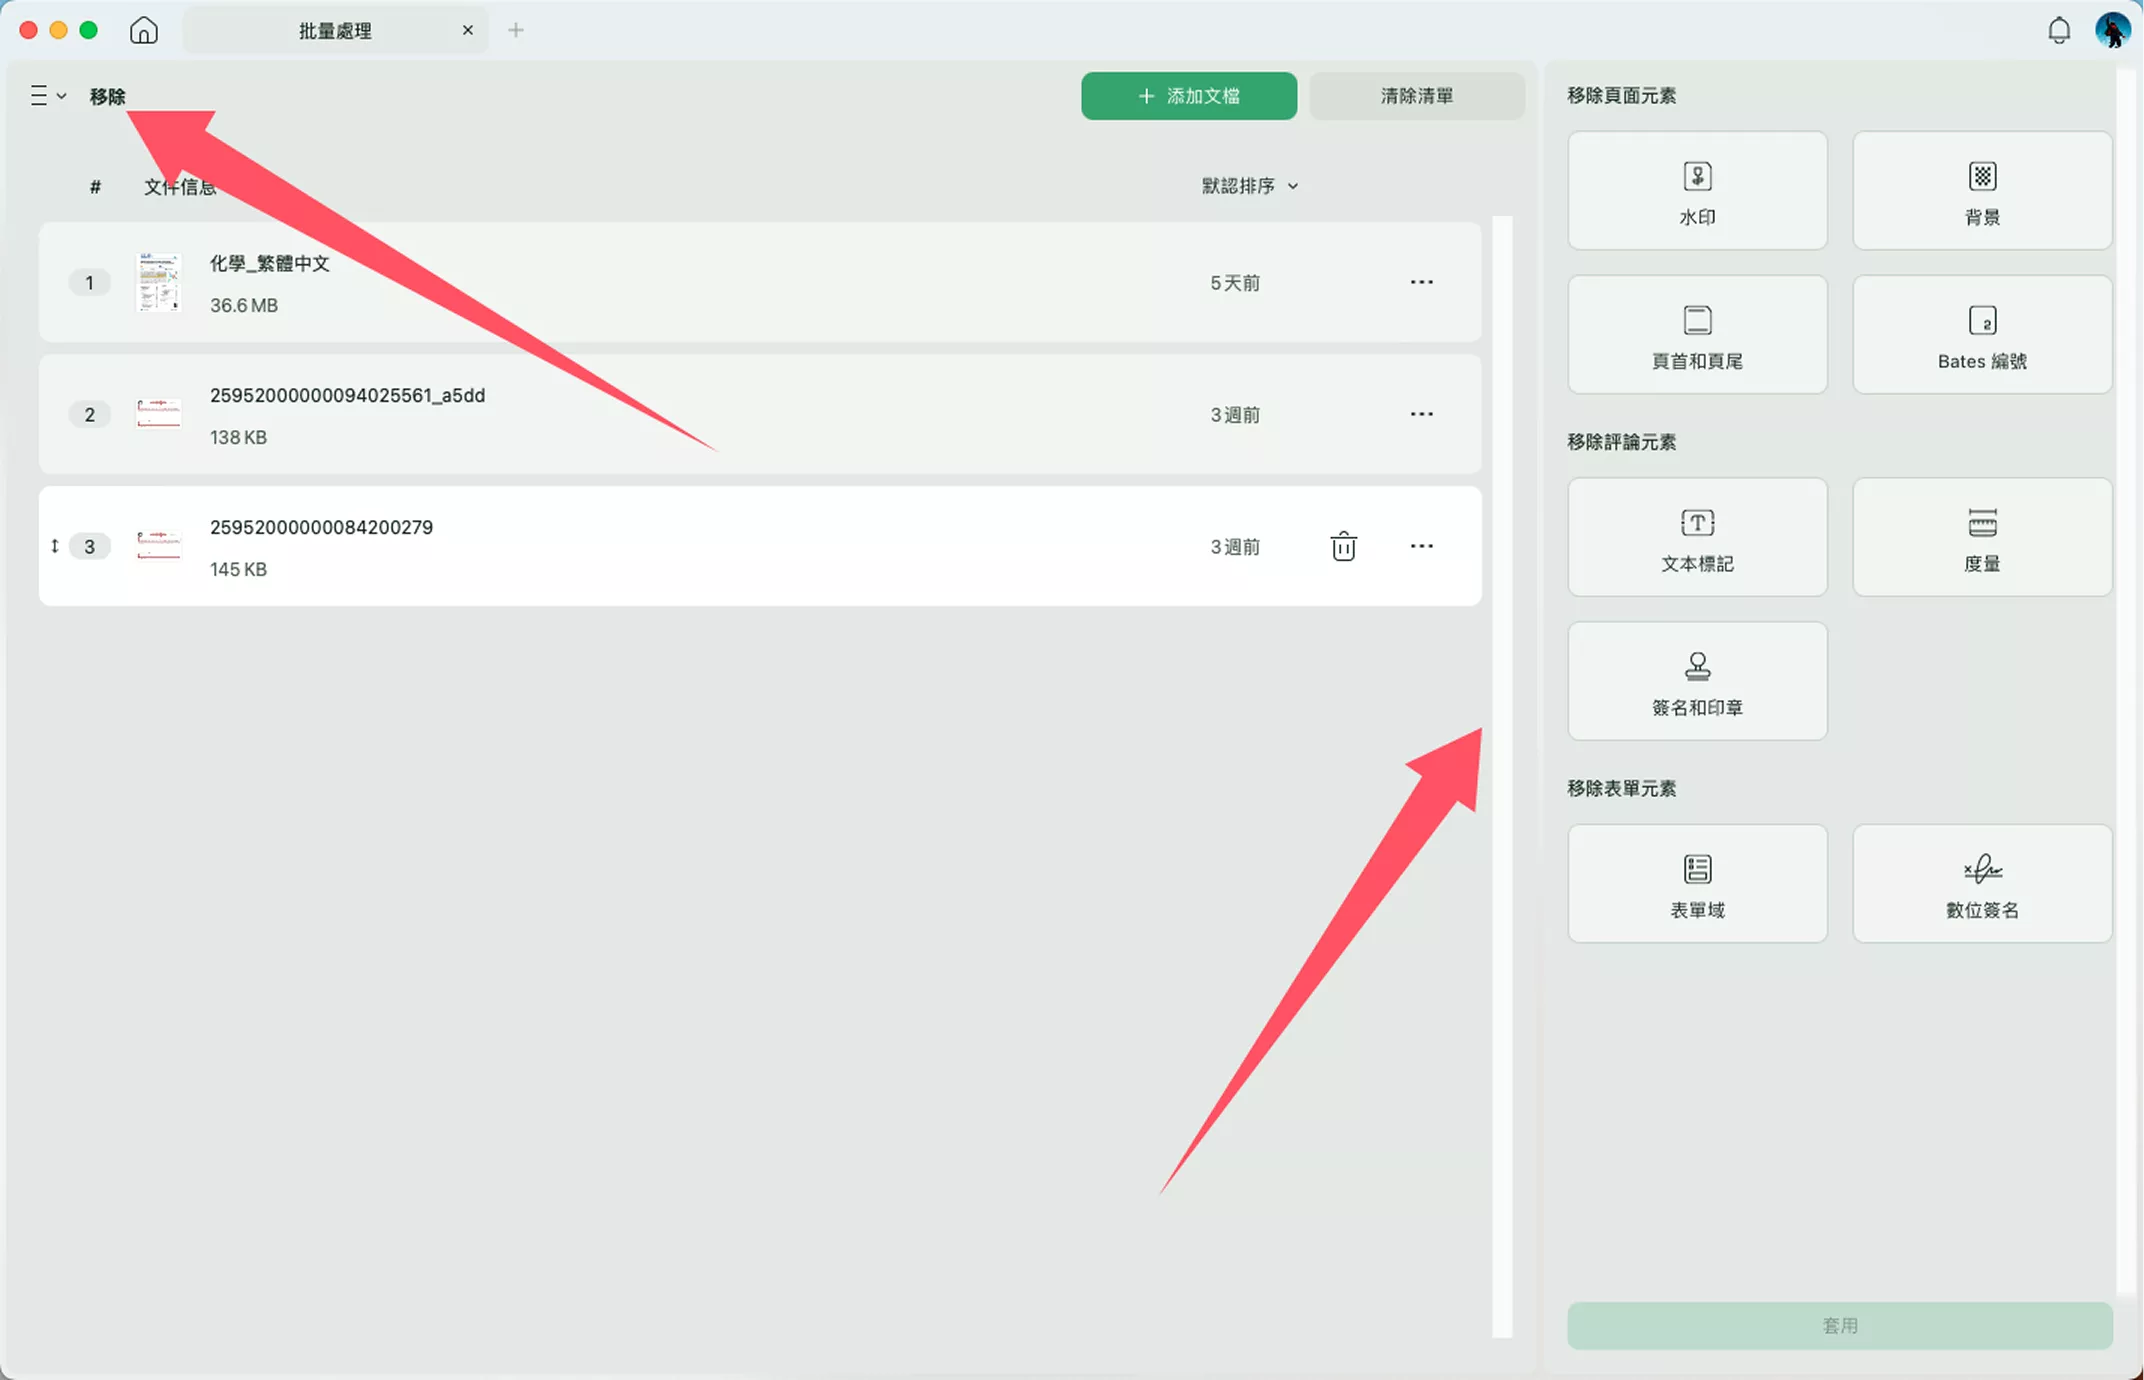
Task: Expand the 默認排序 sort dropdown
Action: point(1250,186)
